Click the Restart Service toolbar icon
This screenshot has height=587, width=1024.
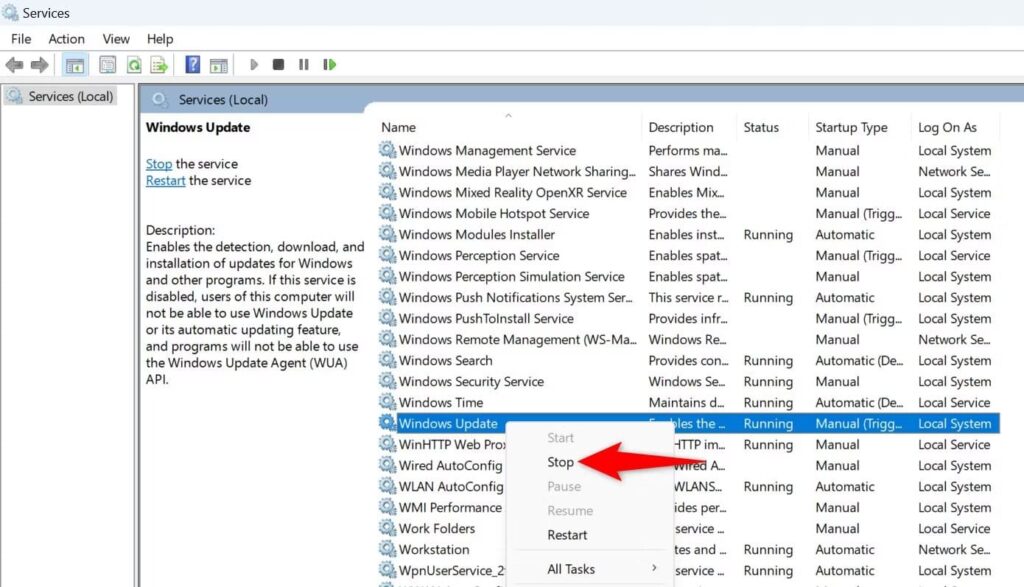329,64
